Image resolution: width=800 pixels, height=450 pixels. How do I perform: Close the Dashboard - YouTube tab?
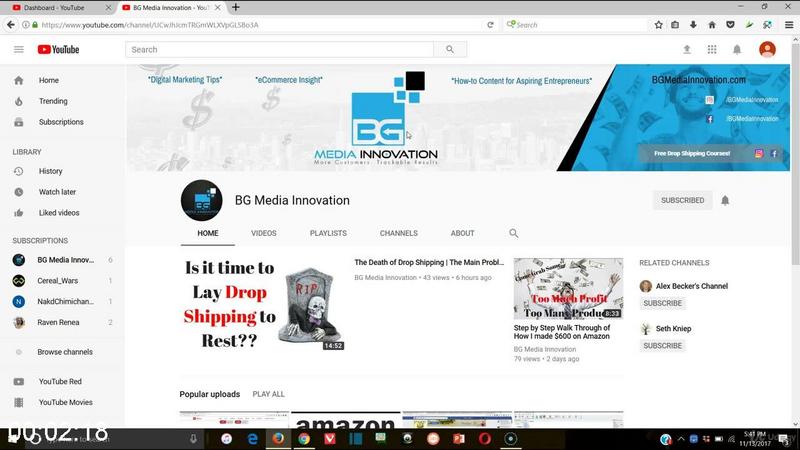coord(108,8)
